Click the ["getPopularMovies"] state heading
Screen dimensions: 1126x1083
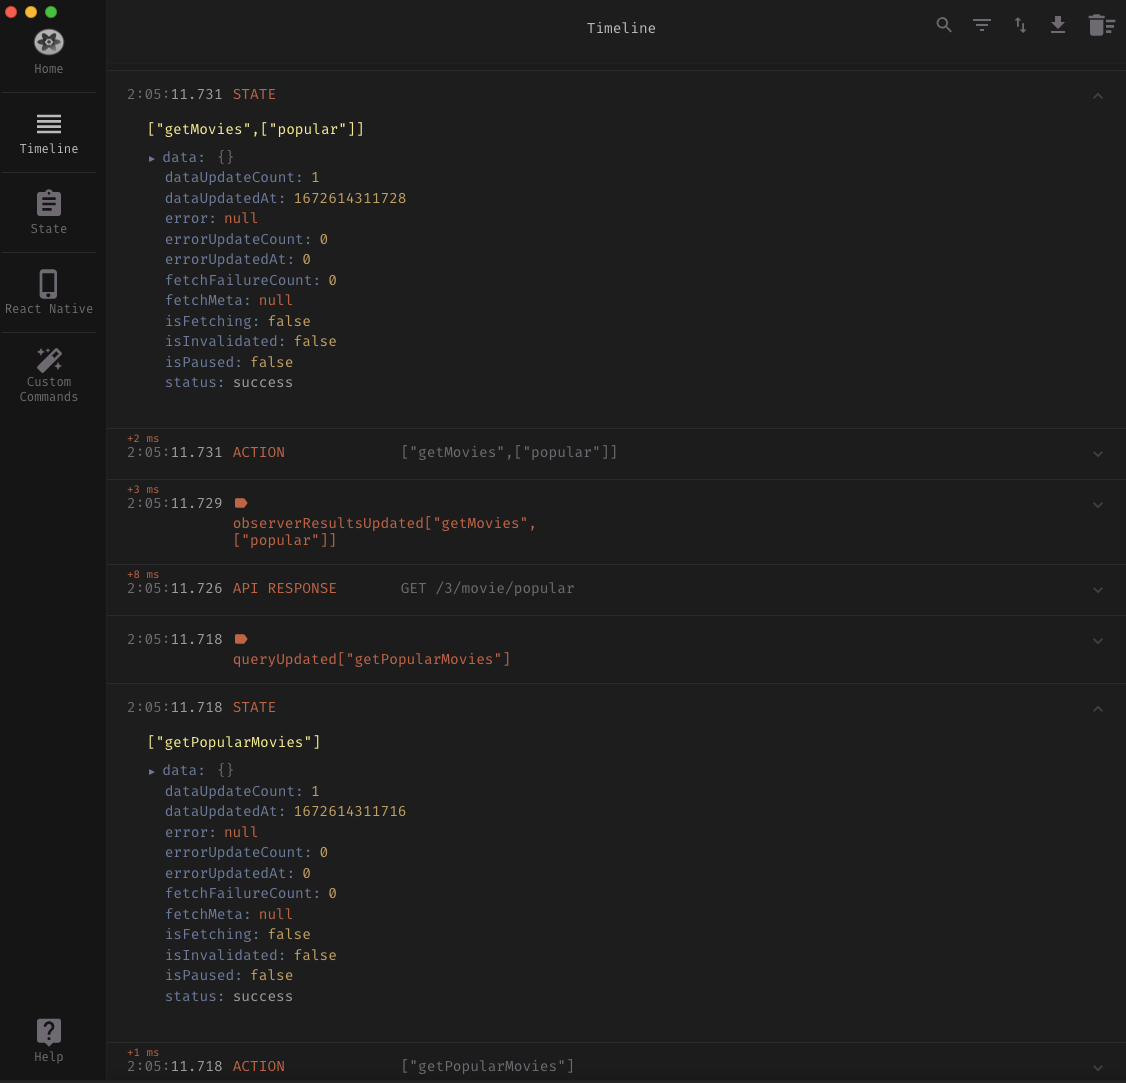click(x=234, y=743)
